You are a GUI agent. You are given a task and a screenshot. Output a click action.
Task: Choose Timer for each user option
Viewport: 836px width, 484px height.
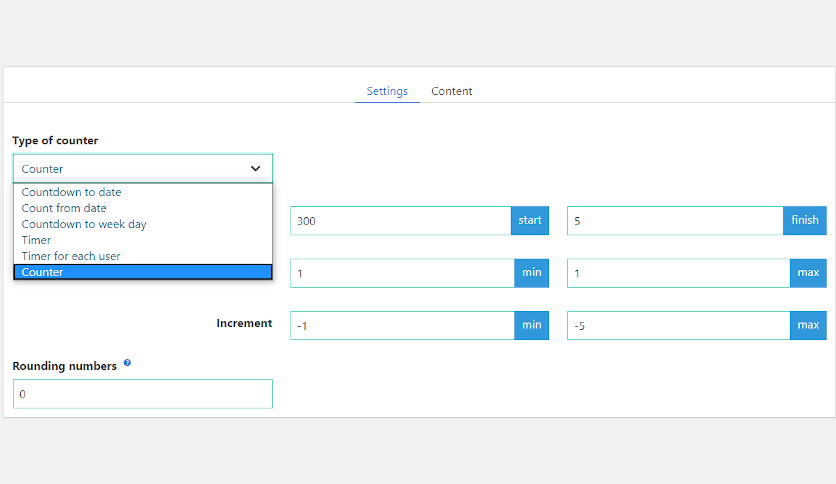71,256
